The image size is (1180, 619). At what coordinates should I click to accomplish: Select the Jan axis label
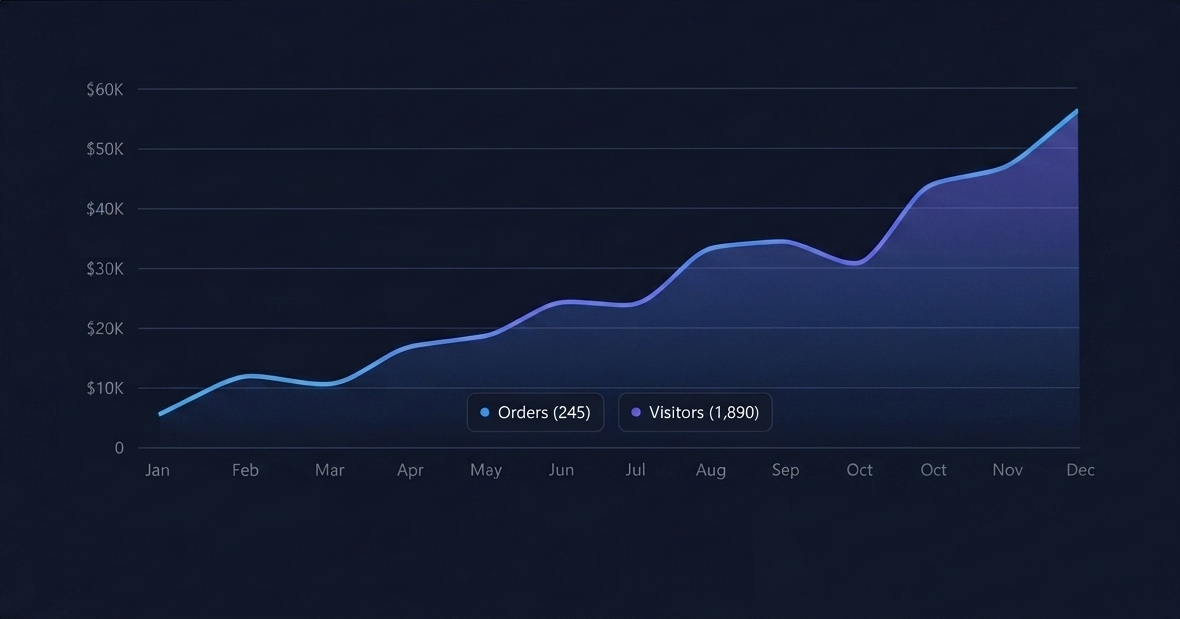coord(157,469)
